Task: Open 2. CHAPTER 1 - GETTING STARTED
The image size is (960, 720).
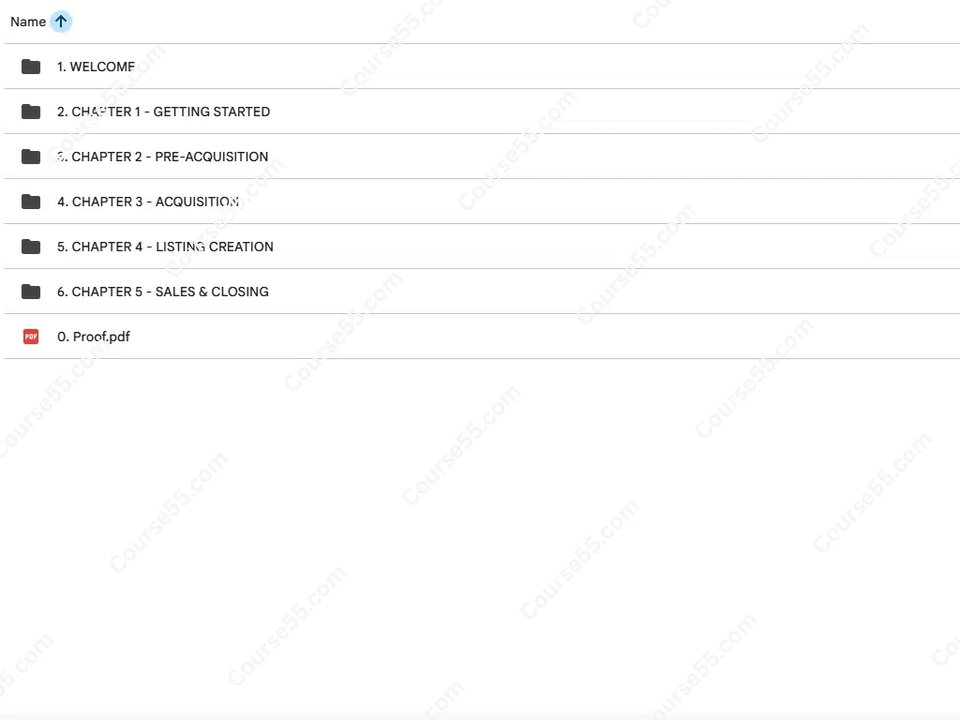Action: pos(163,111)
